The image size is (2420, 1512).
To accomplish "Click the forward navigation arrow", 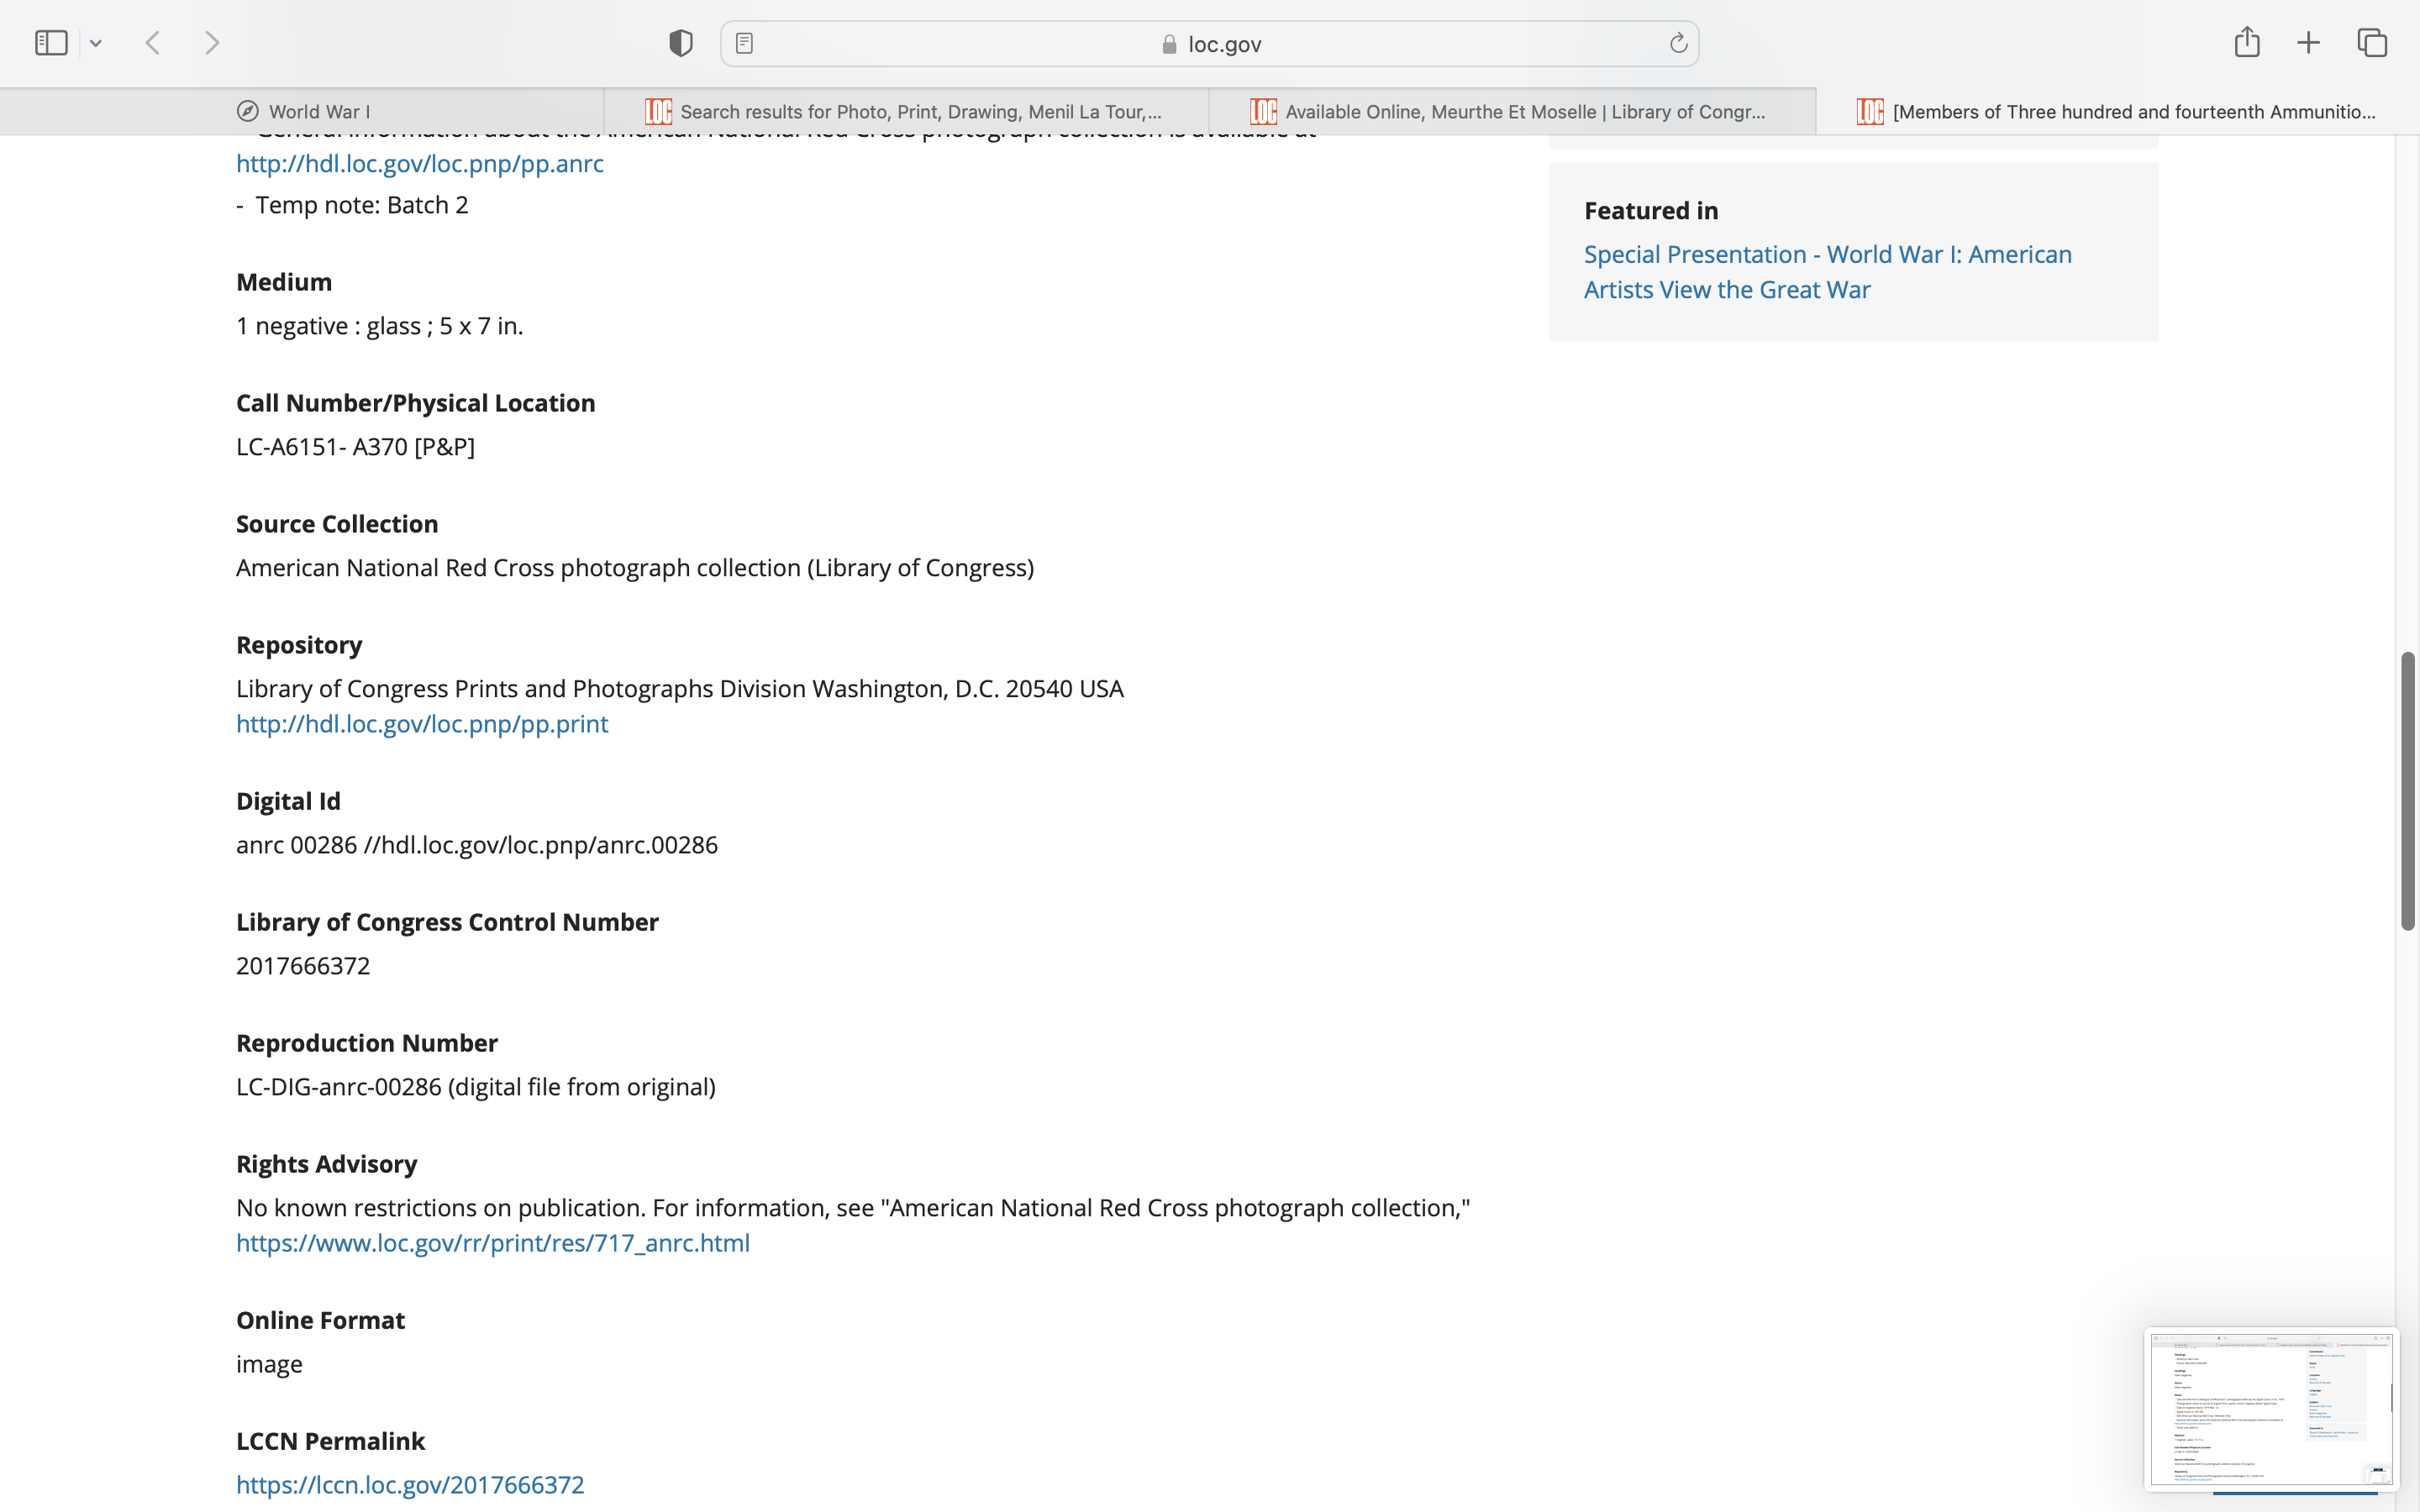I will pyautogui.click(x=212, y=43).
